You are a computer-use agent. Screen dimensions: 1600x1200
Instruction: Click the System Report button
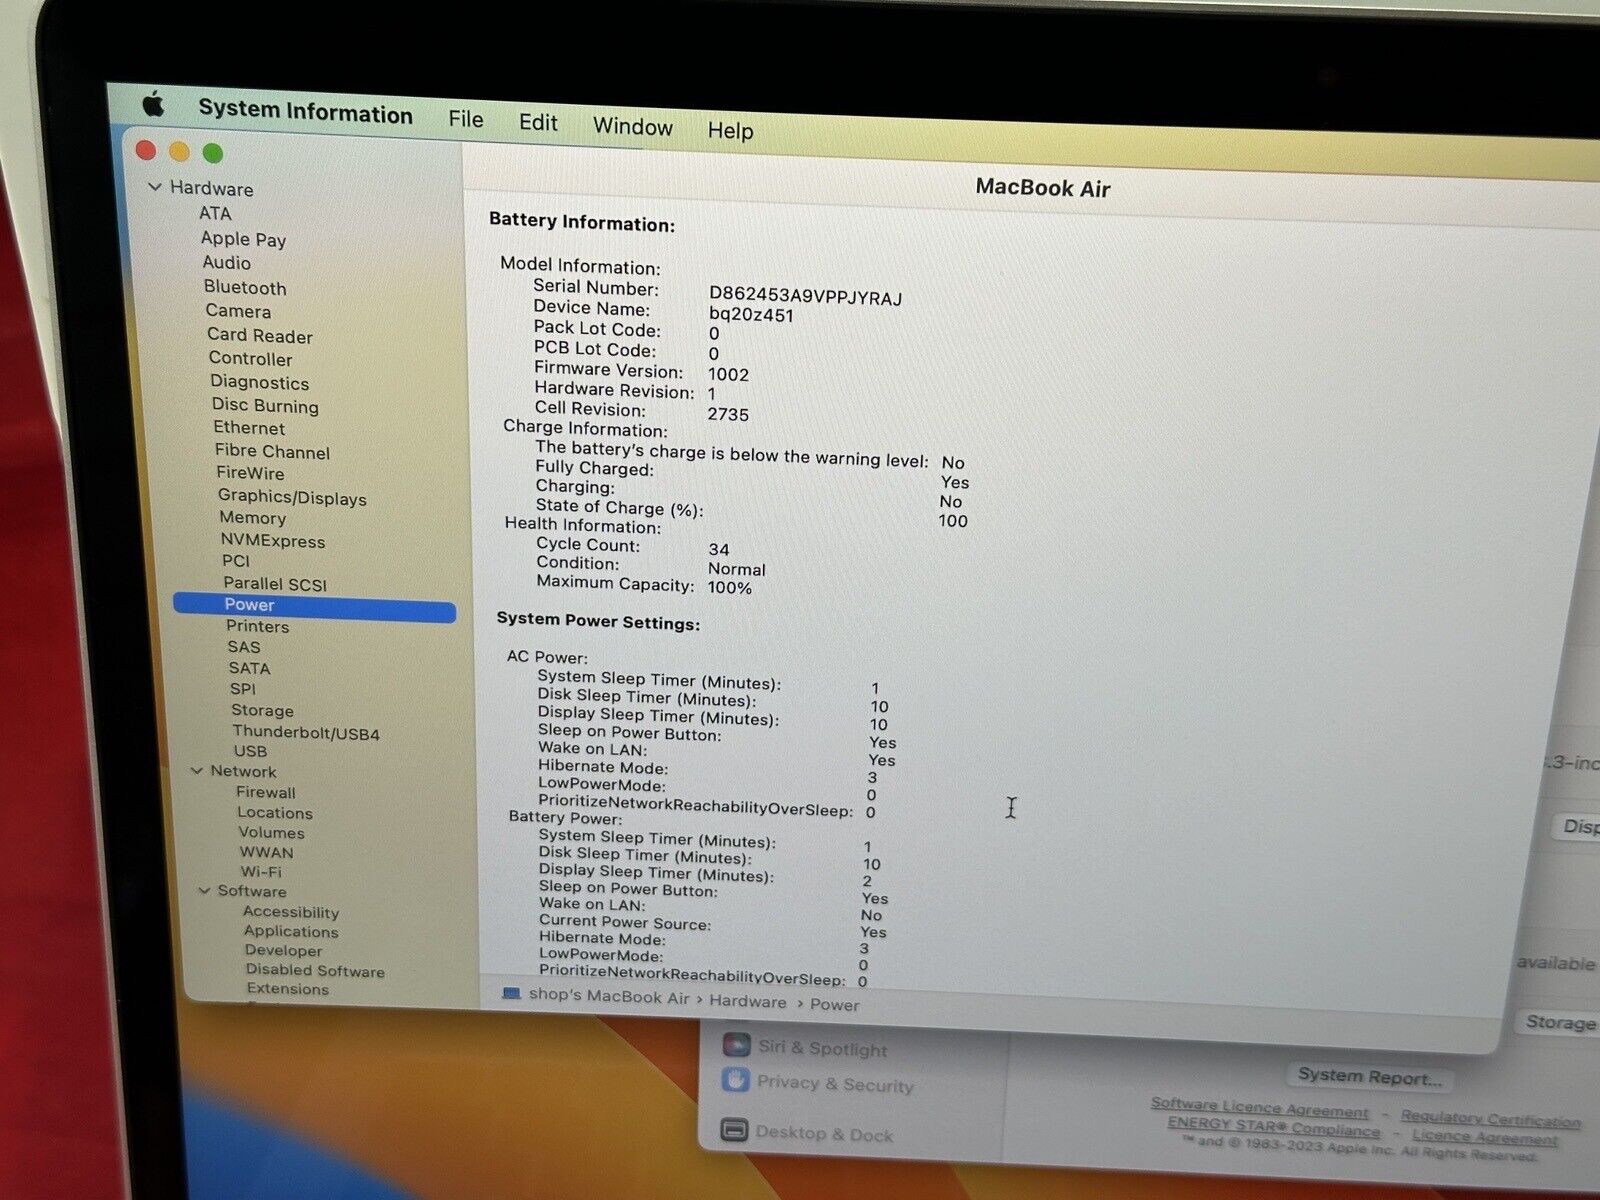(1369, 1077)
